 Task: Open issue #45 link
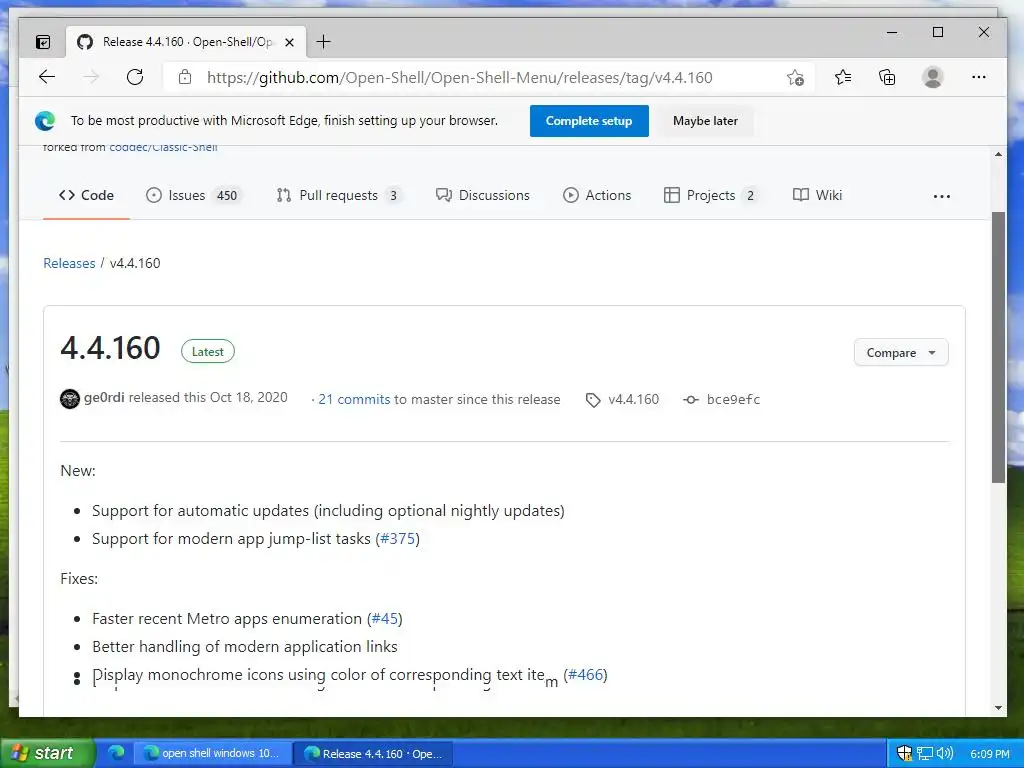pos(385,618)
